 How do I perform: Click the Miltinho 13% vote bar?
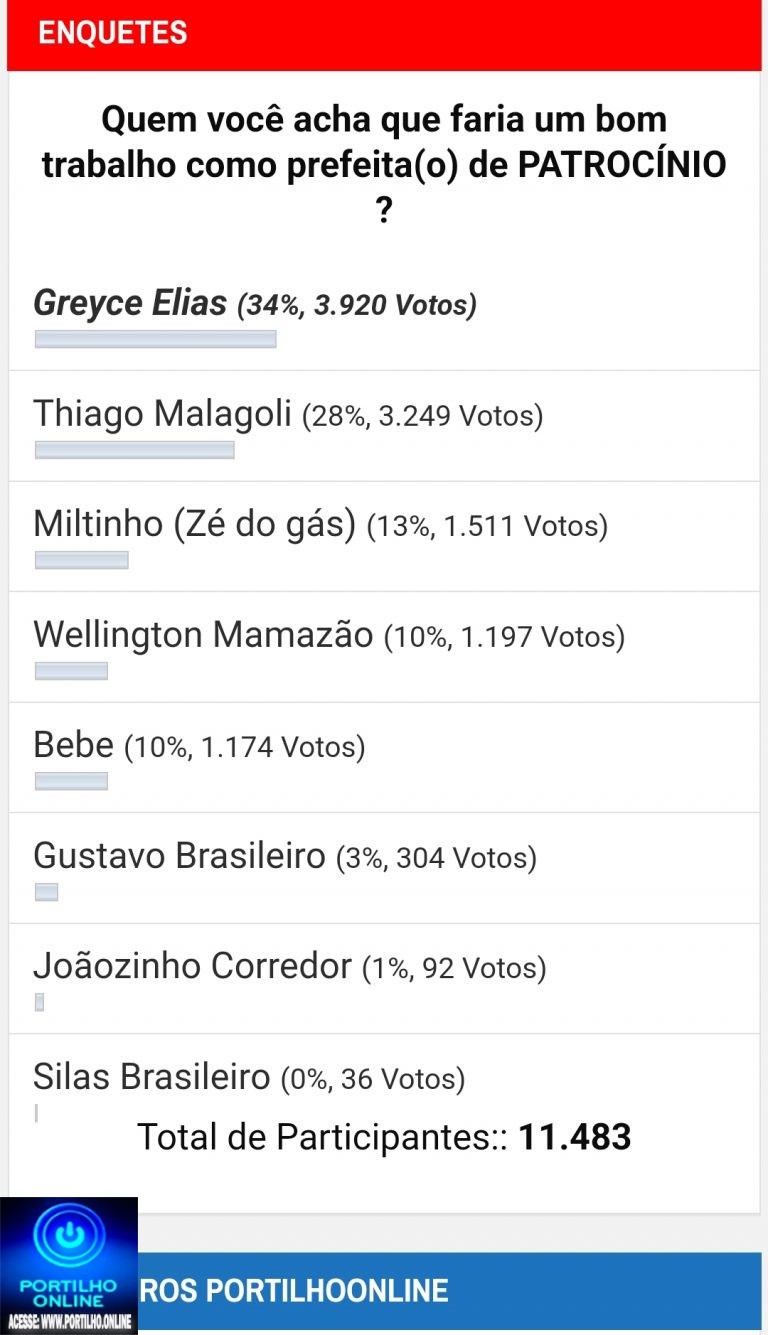[x=81, y=560]
